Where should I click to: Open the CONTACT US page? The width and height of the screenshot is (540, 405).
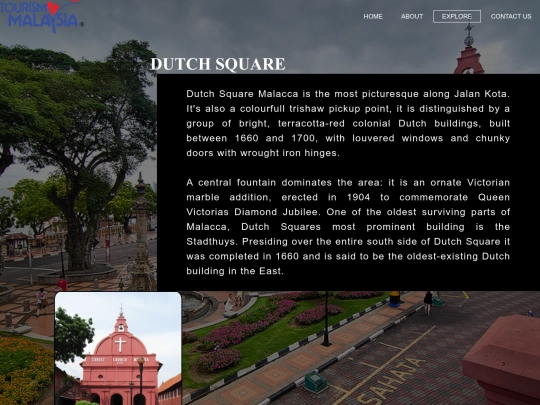point(511,17)
